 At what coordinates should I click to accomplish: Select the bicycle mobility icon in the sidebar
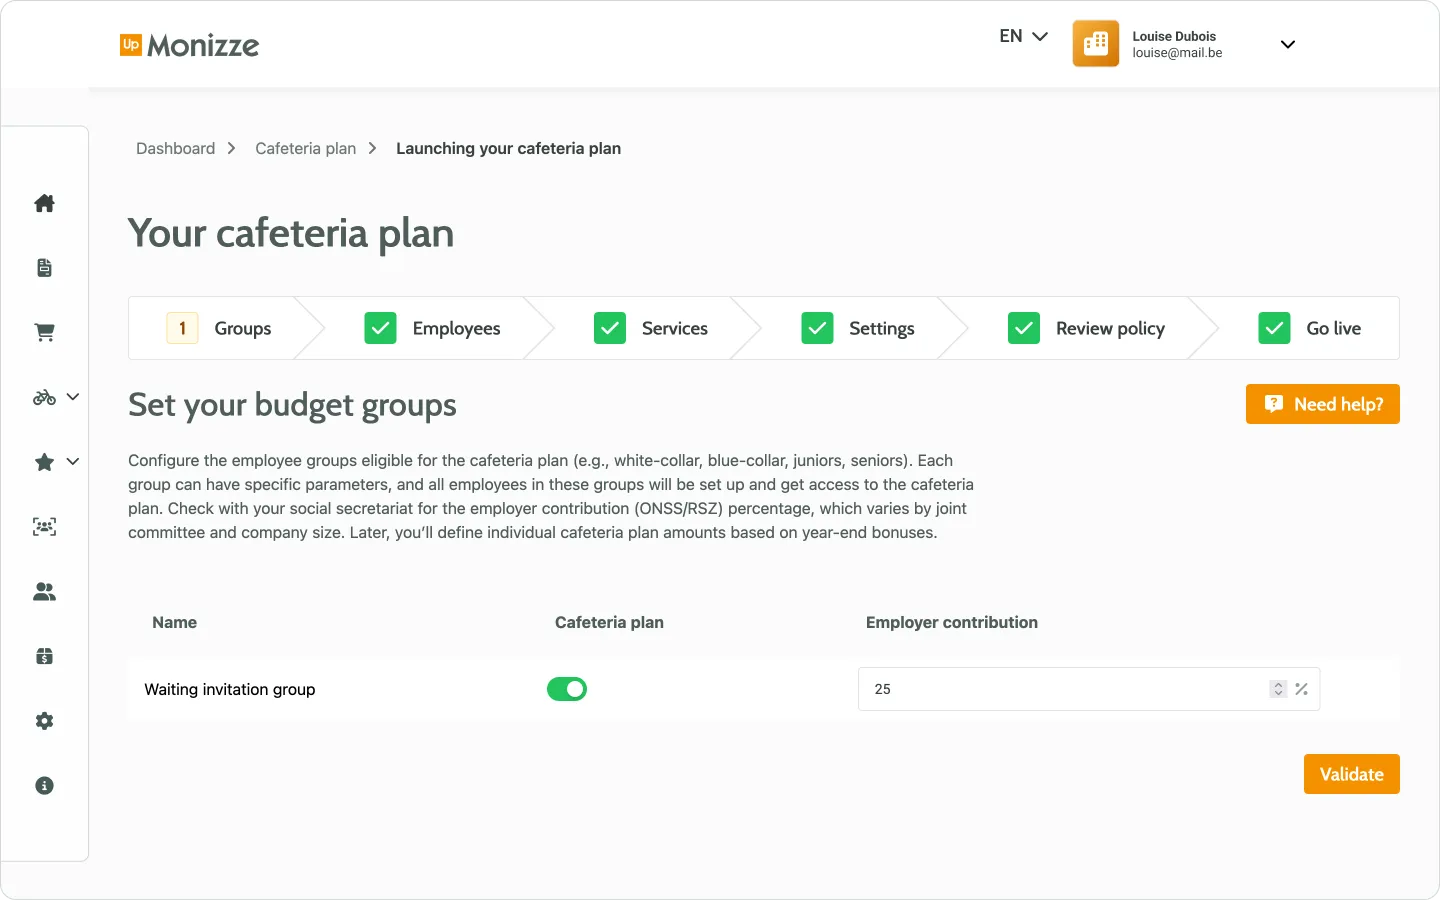click(42, 397)
